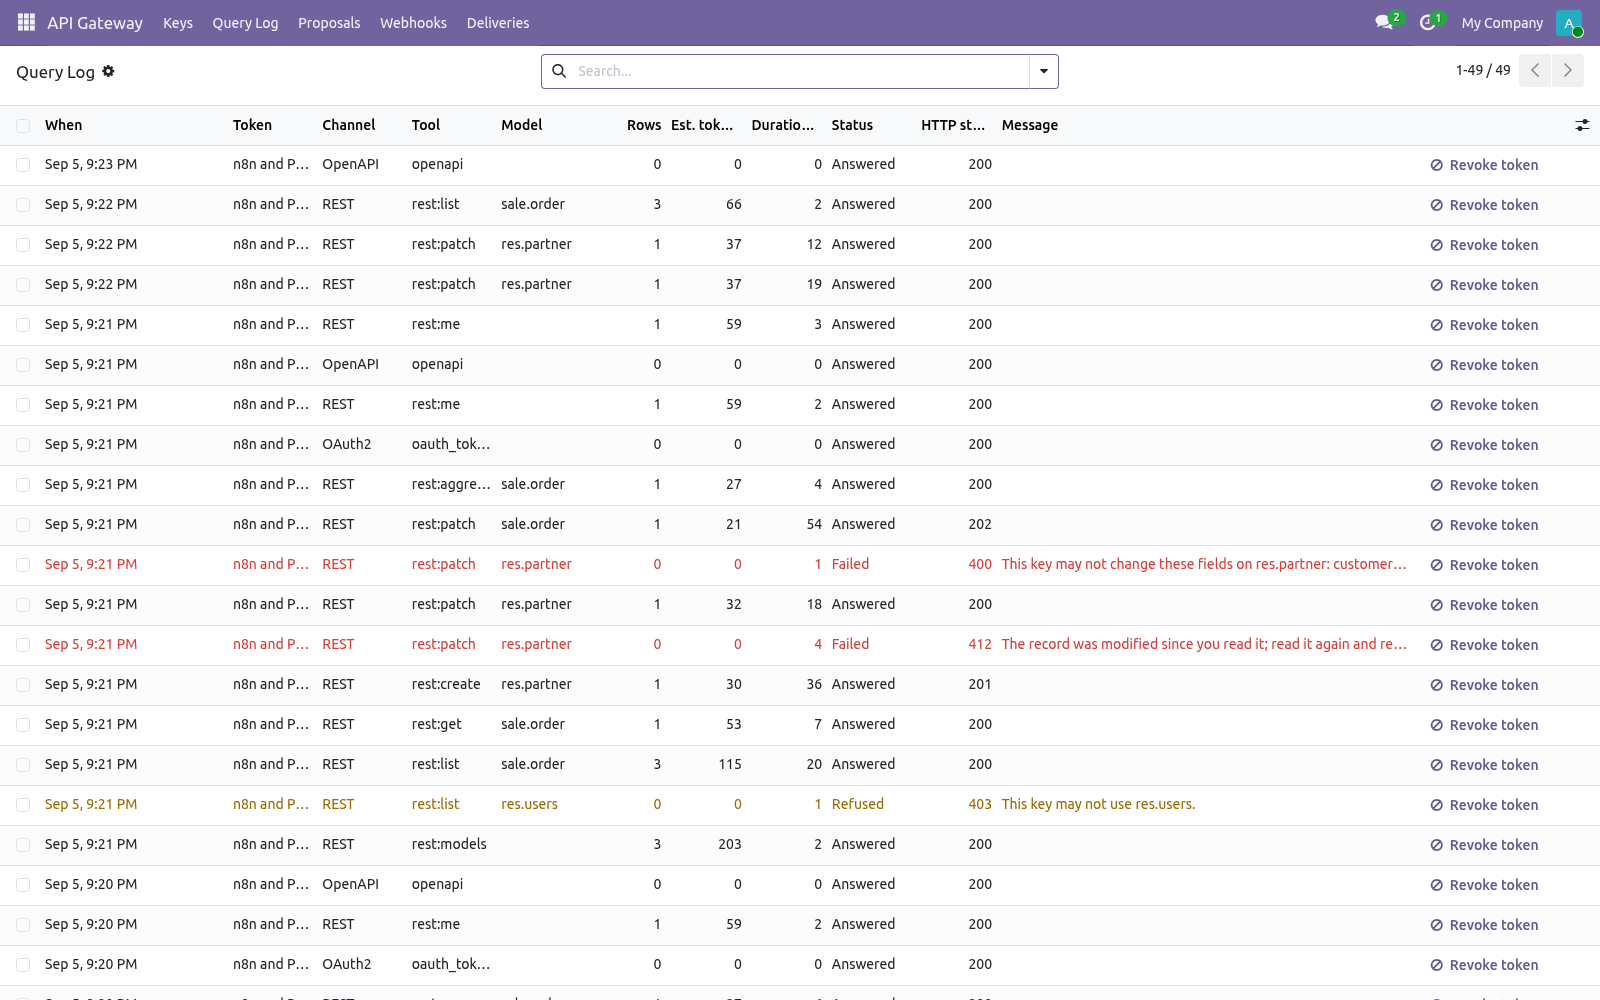Sort by the When column header
Image resolution: width=1600 pixels, height=1000 pixels.
tap(64, 125)
